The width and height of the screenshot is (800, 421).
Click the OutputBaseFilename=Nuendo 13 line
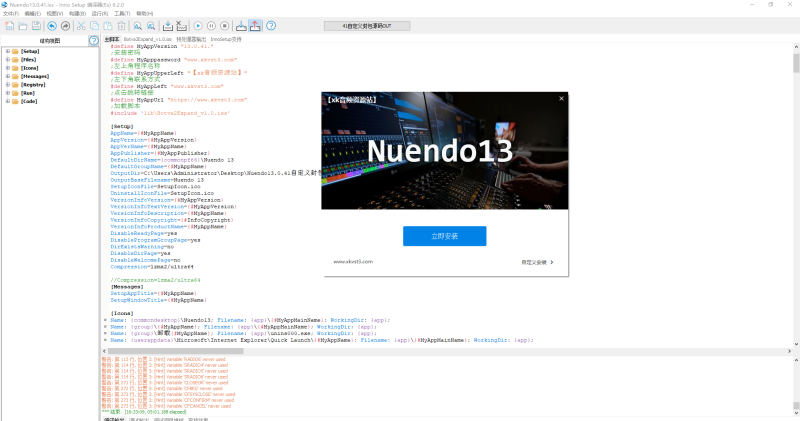tap(157, 180)
